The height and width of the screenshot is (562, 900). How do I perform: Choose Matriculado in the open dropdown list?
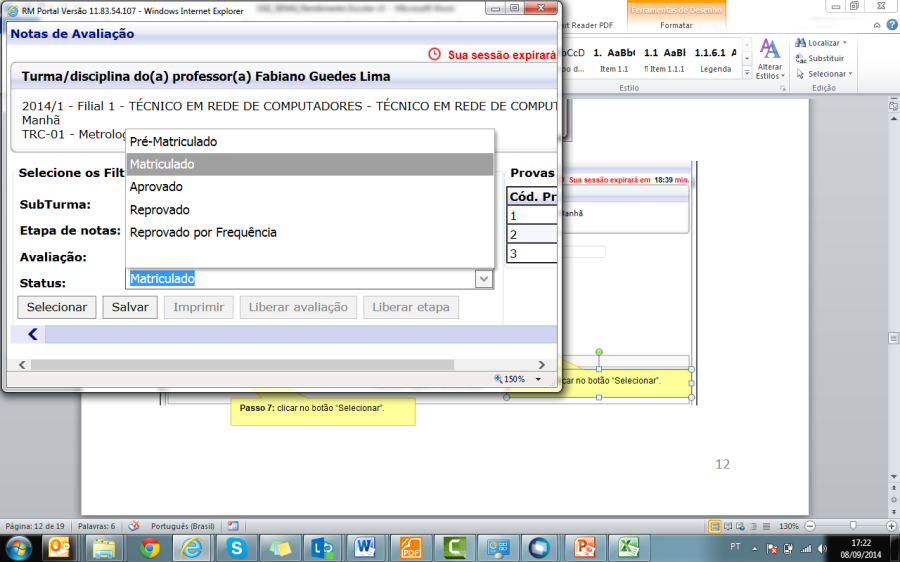310,164
